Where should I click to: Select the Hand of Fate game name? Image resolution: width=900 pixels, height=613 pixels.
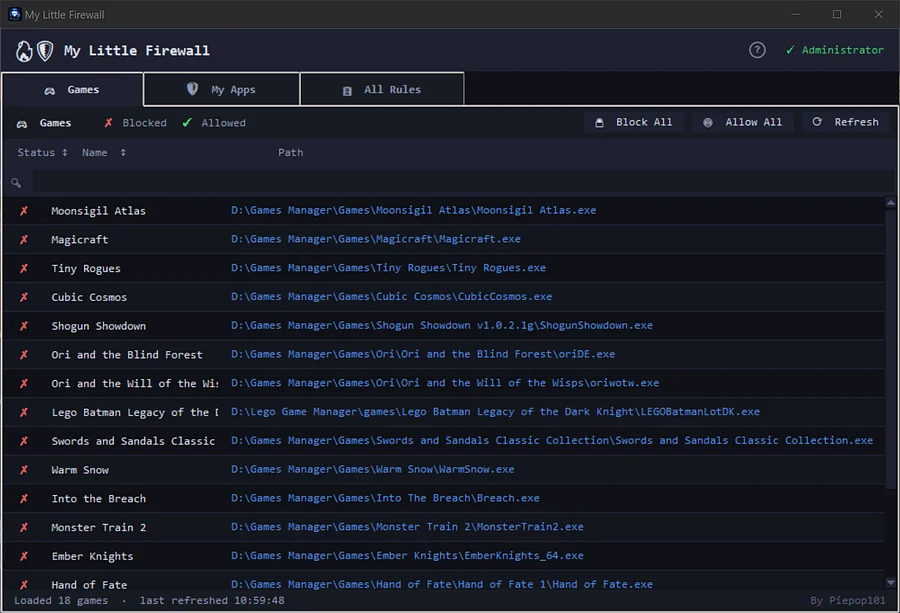point(89,584)
